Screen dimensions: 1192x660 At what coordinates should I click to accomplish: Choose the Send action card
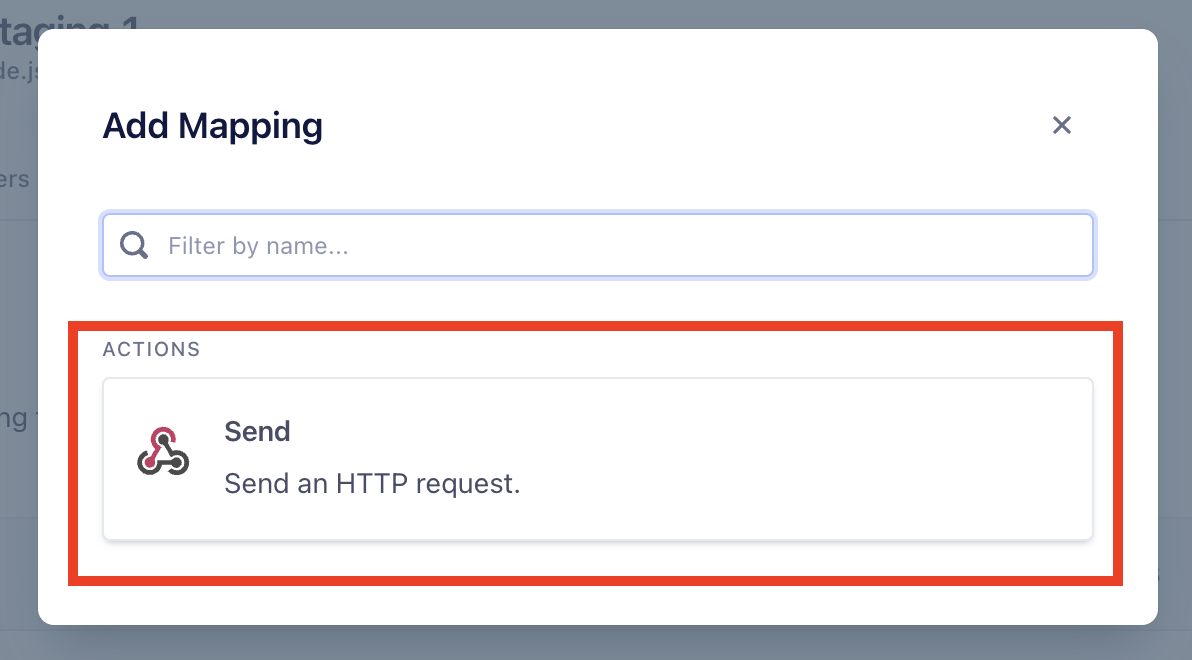(598, 459)
